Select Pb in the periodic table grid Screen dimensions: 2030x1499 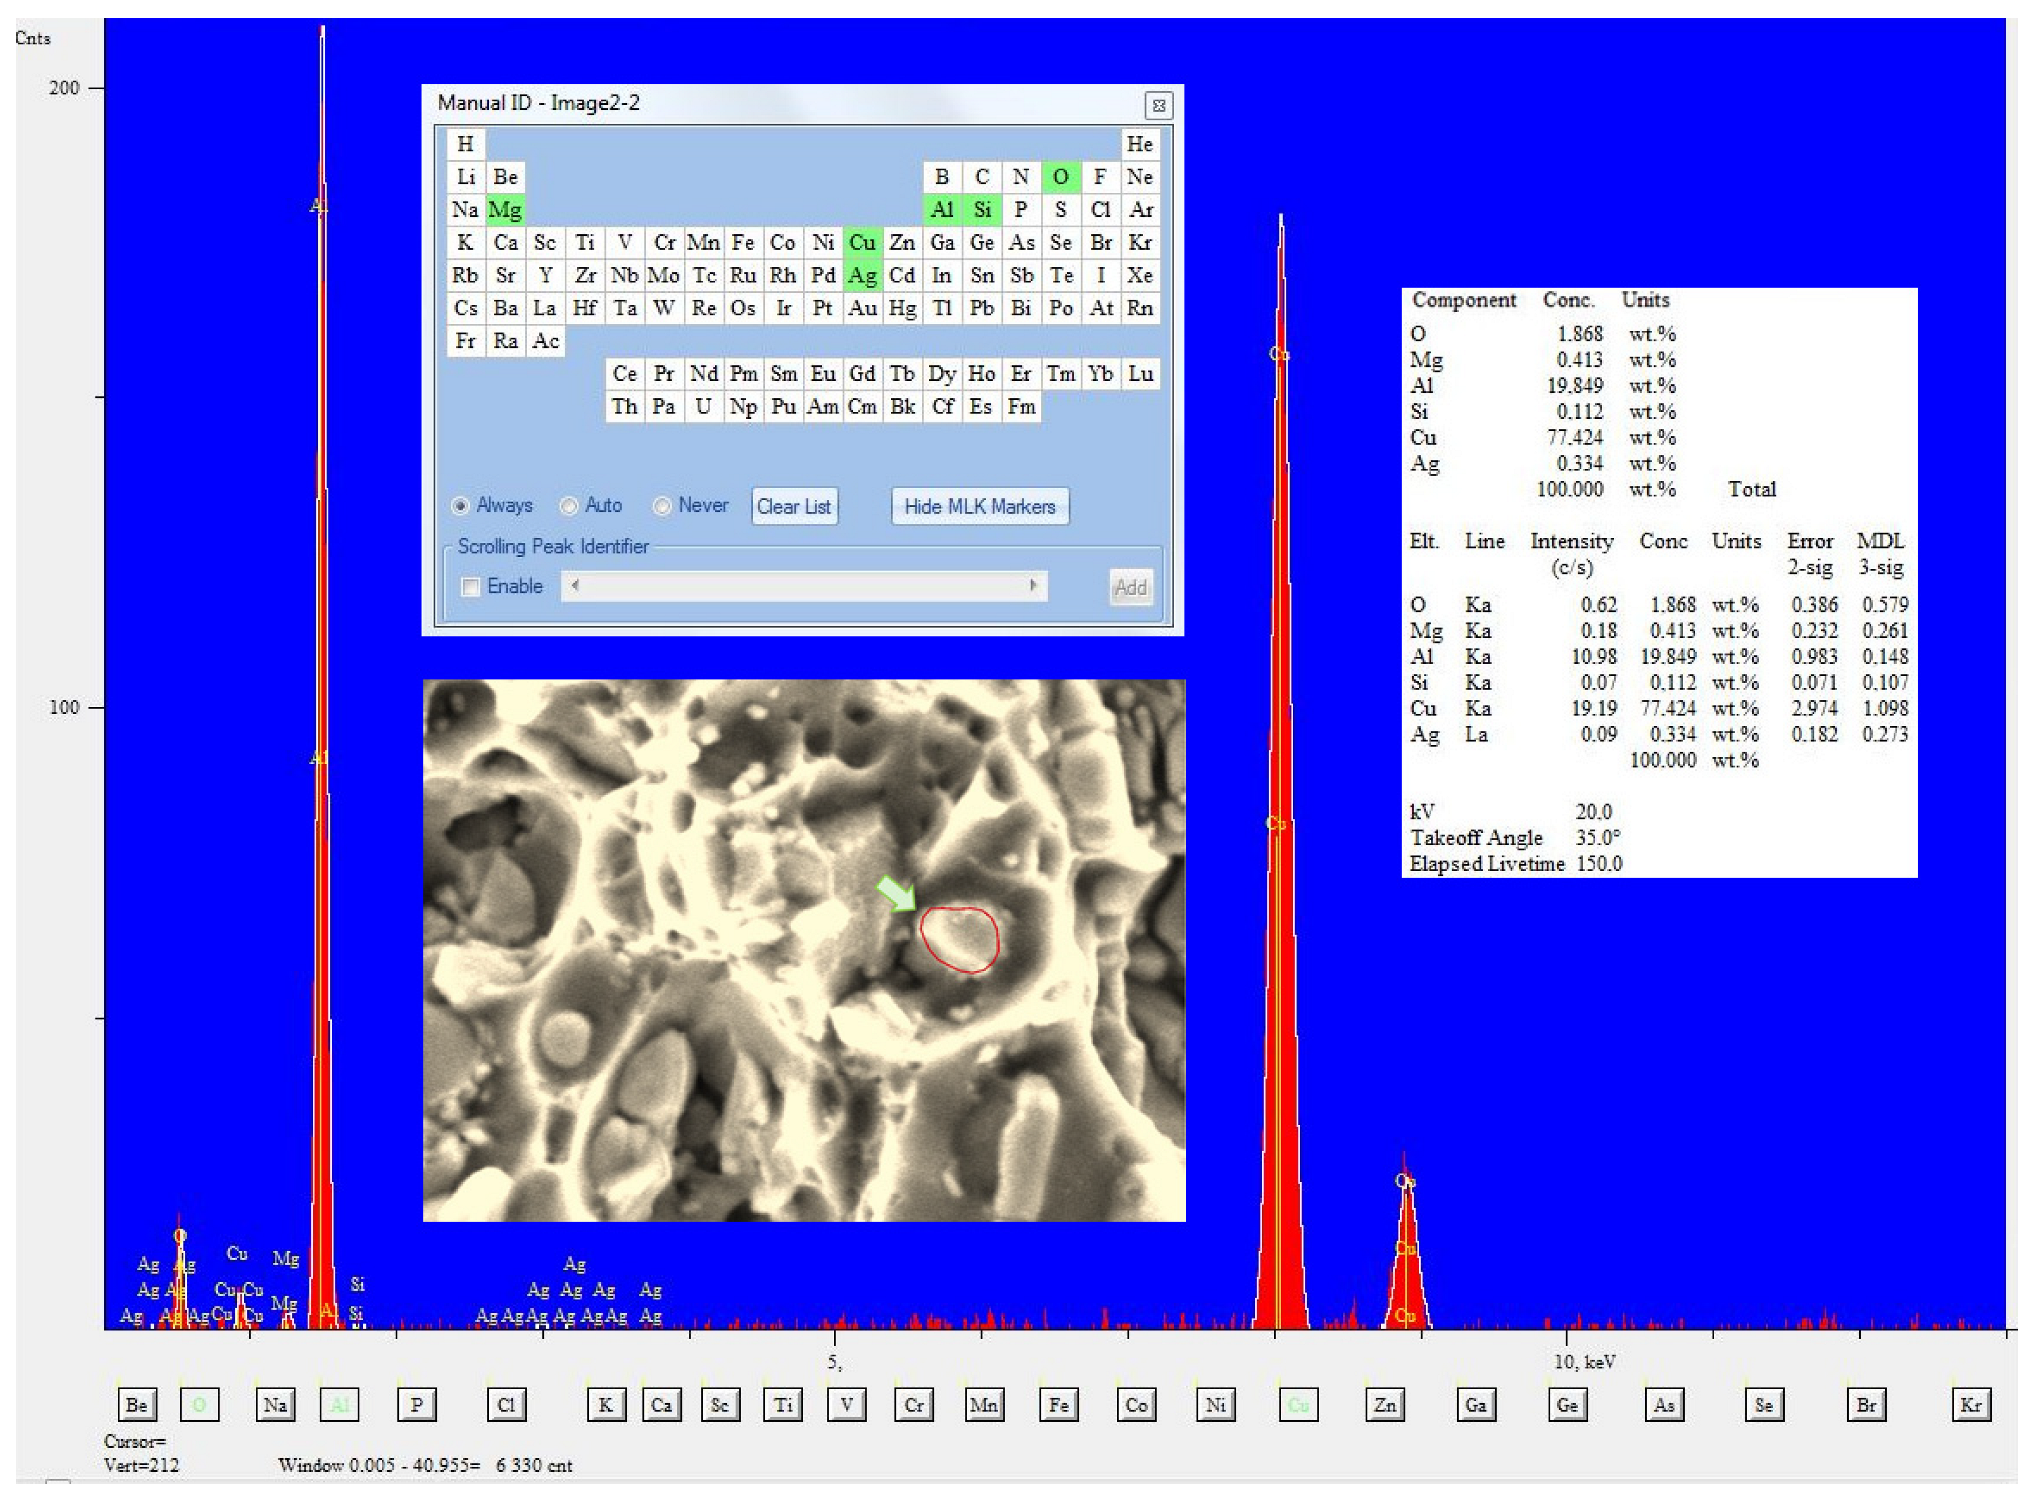point(981,308)
